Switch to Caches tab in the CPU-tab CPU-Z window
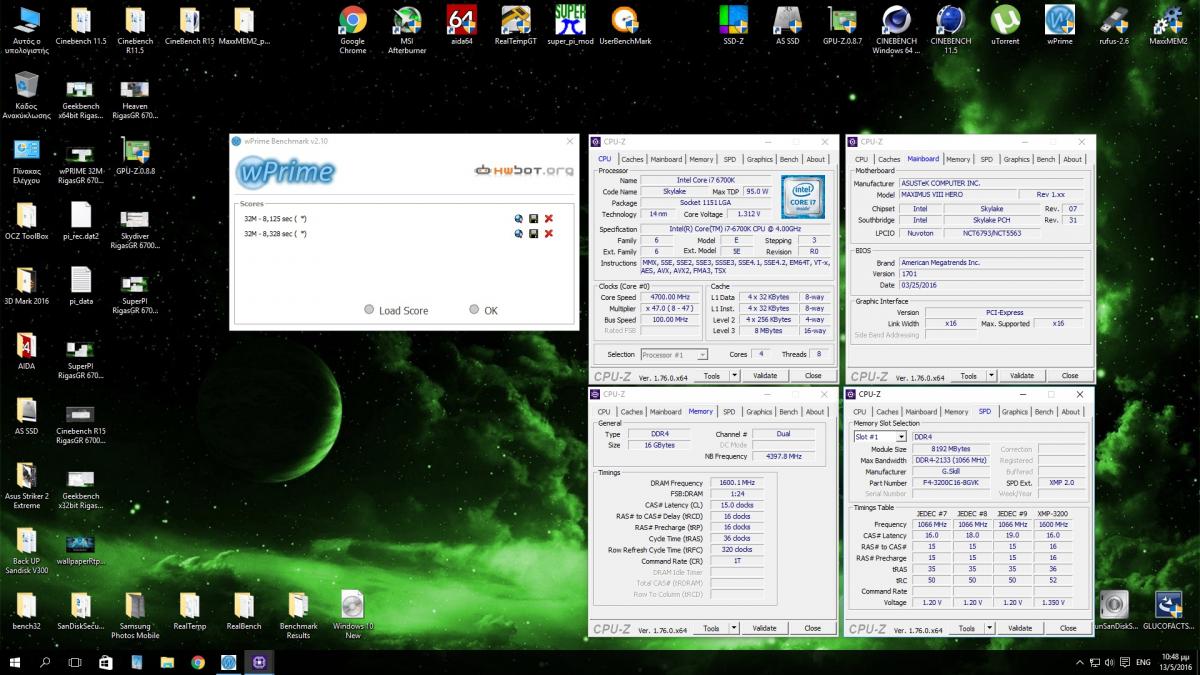Viewport: 1200px width, 675px height. [632, 159]
